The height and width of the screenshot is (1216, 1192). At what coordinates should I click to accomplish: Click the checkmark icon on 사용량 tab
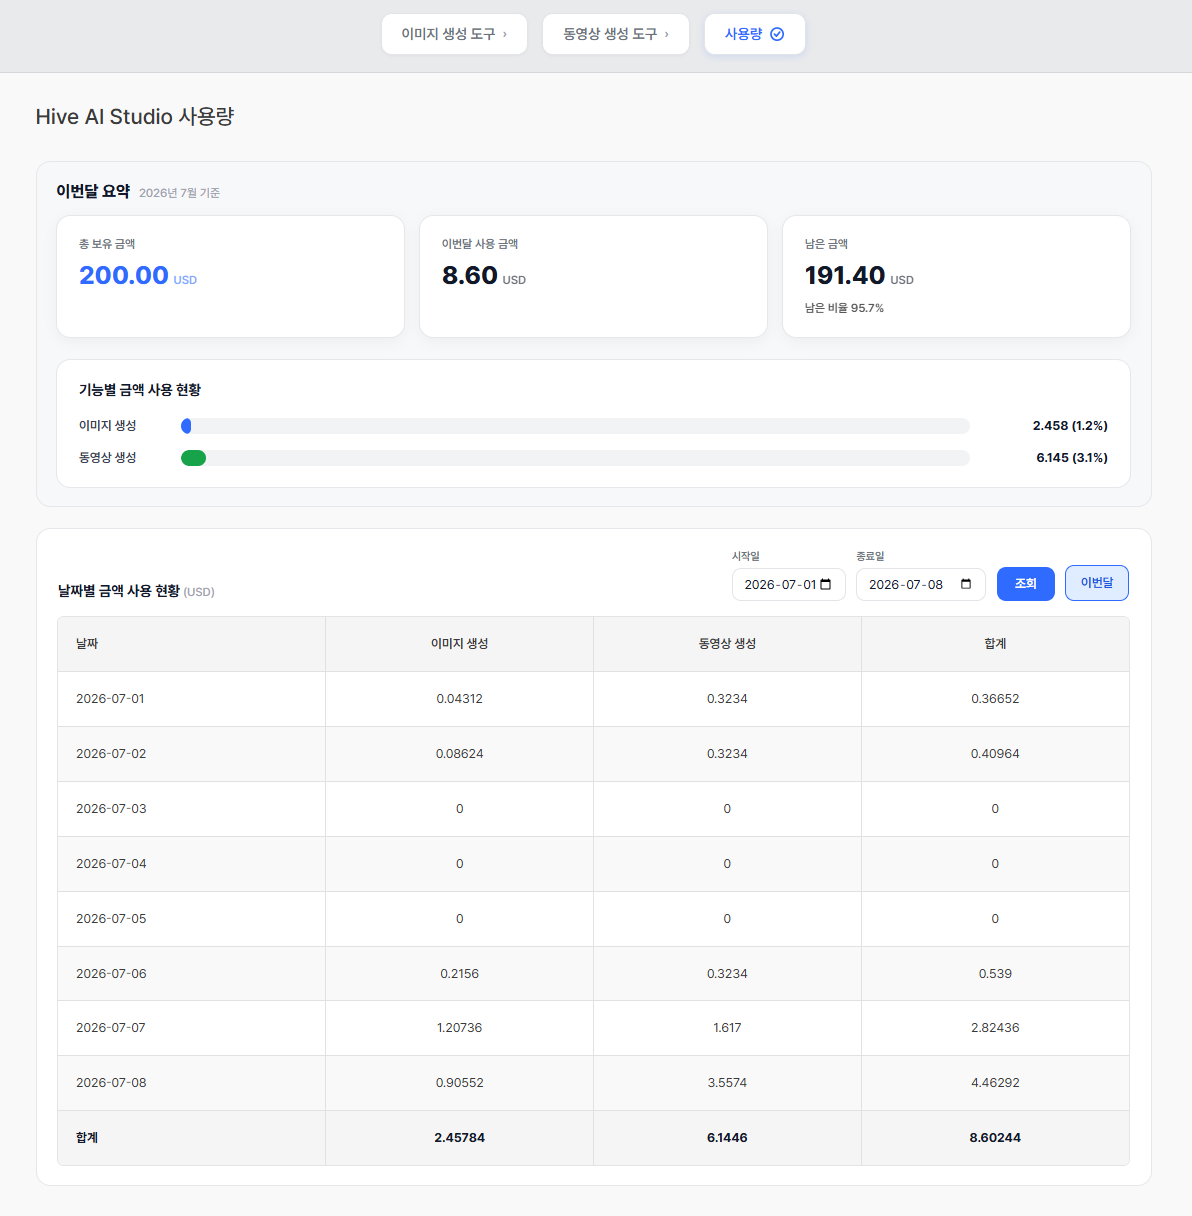pos(777,34)
